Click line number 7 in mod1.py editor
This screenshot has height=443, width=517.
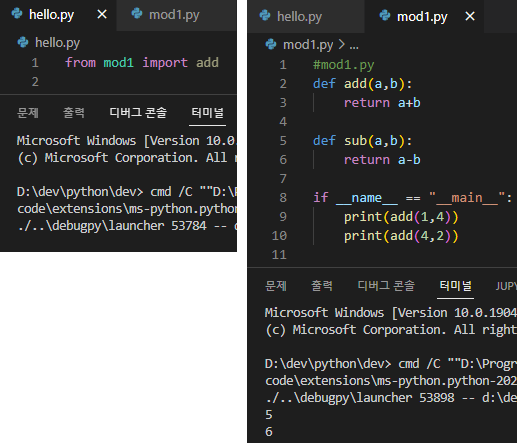pyautogui.click(x=283, y=179)
